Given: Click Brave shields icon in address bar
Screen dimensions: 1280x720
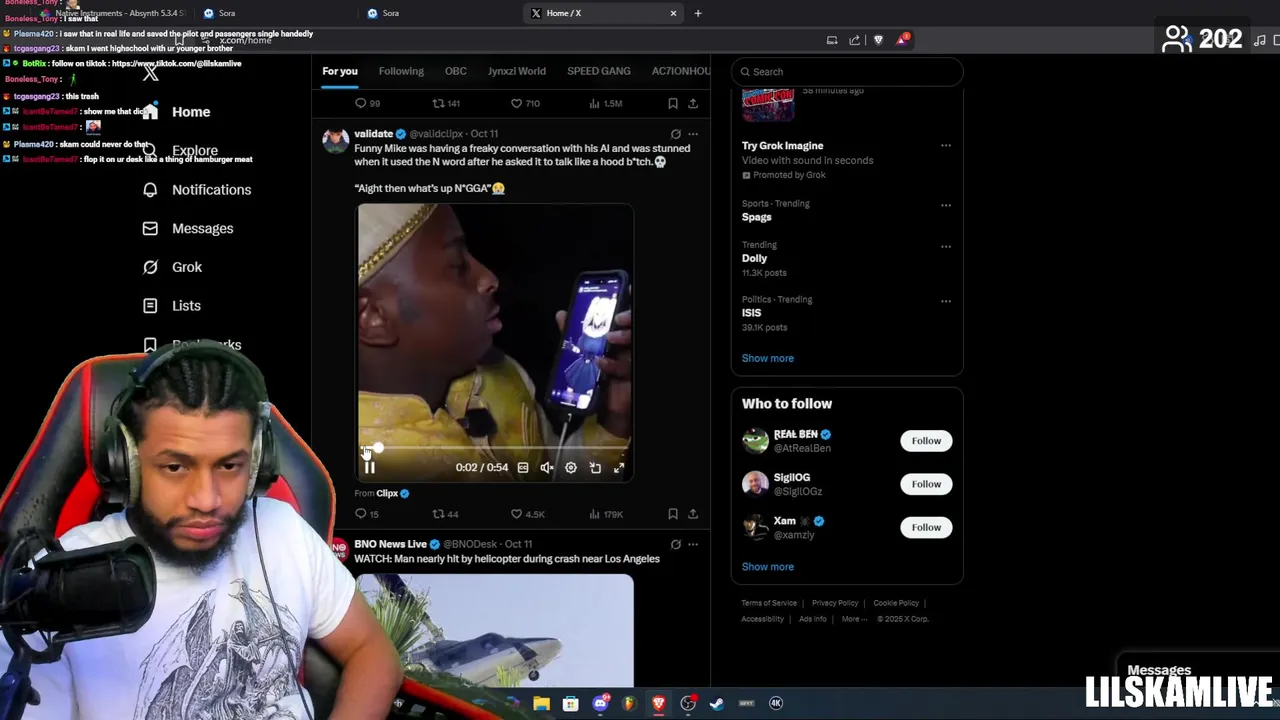Looking at the screenshot, I should tap(878, 40).
